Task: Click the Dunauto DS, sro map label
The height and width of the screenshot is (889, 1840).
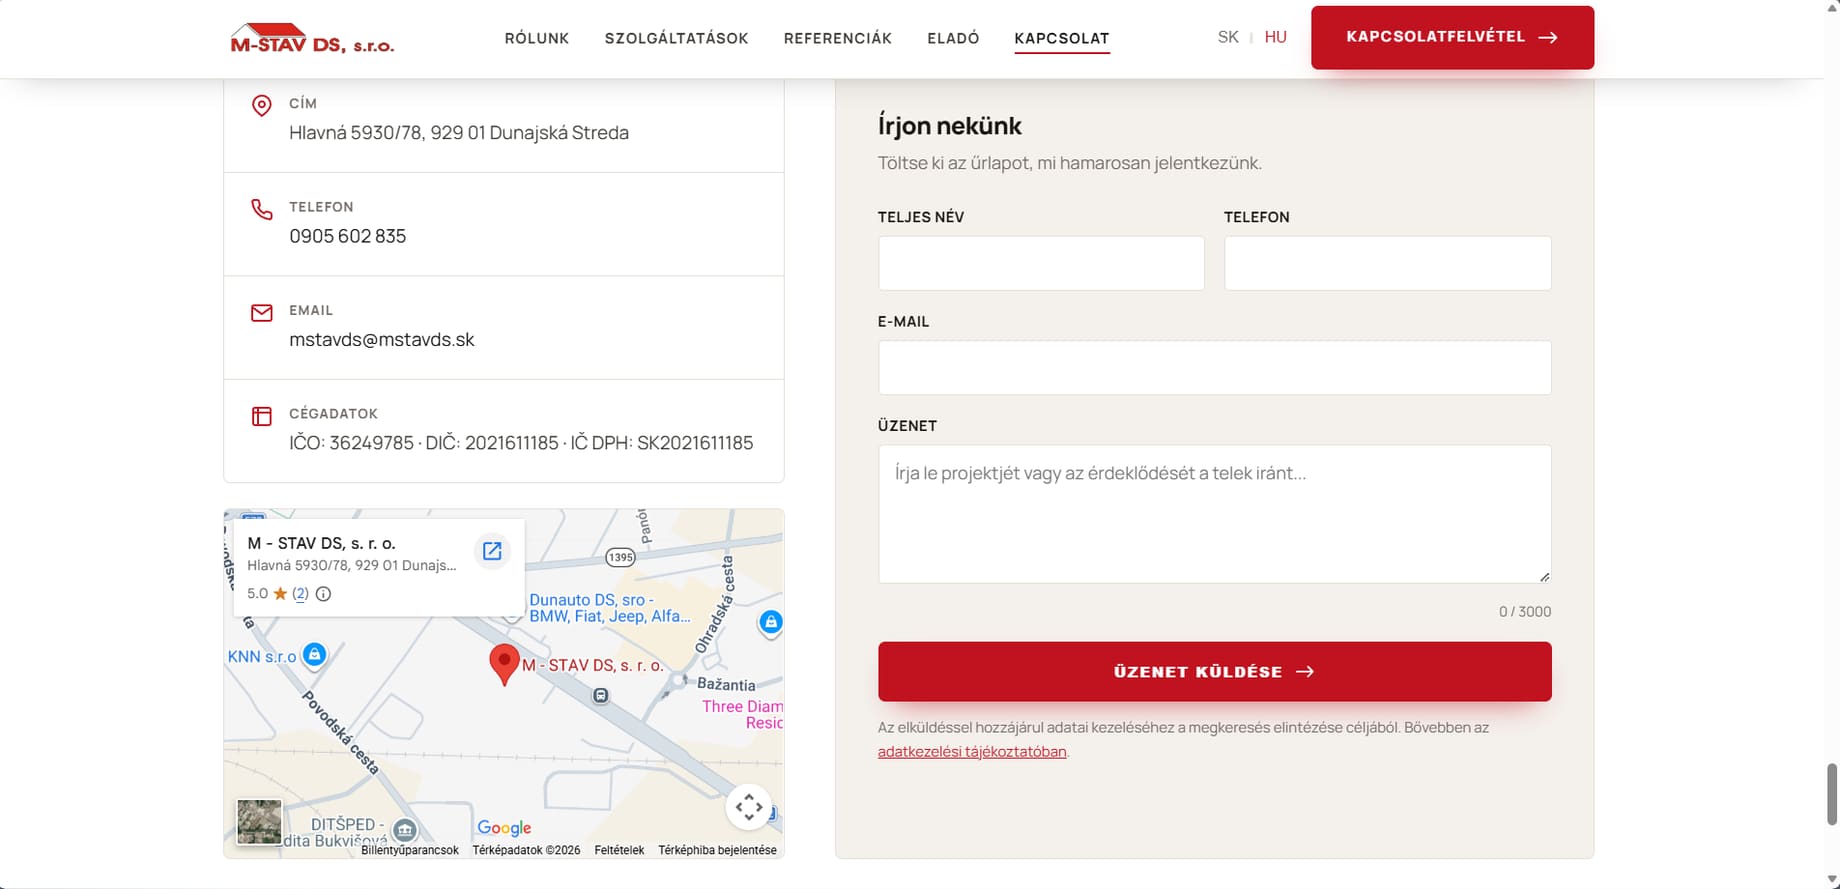Action: pyautogui.click(x=609, y=608)
